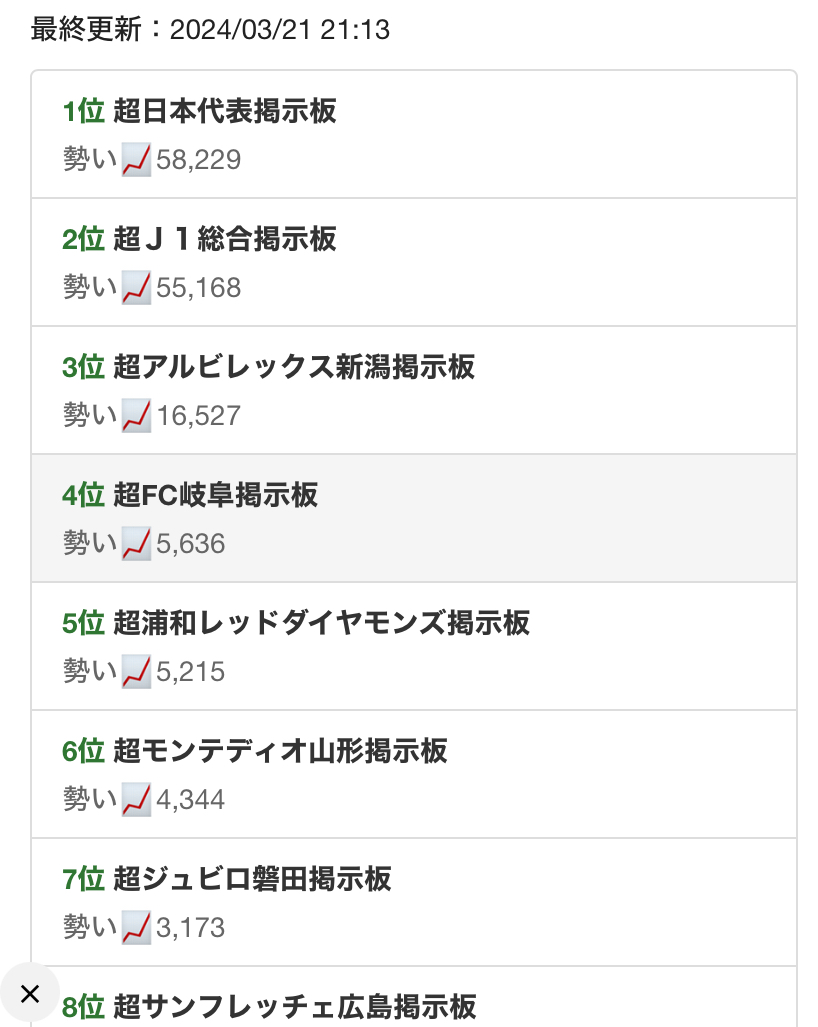The height and width of the screenshot is (1027, 818).
Task: Click the 最終更新 timestamp text
Action: (x=210, y=29)
